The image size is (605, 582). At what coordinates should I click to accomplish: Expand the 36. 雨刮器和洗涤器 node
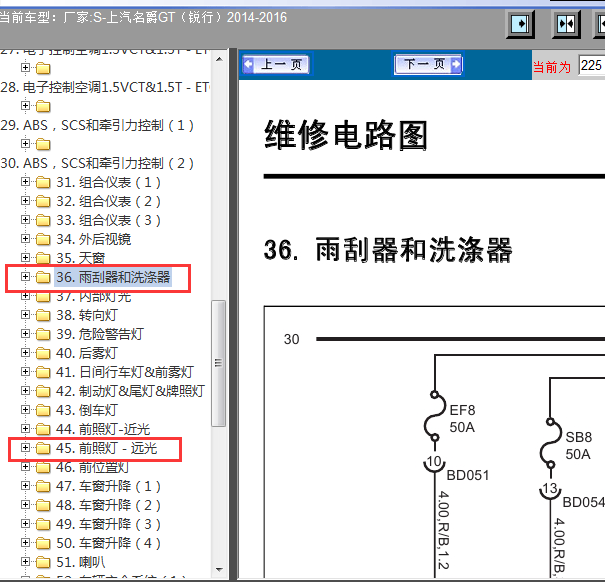pos(25,276)
